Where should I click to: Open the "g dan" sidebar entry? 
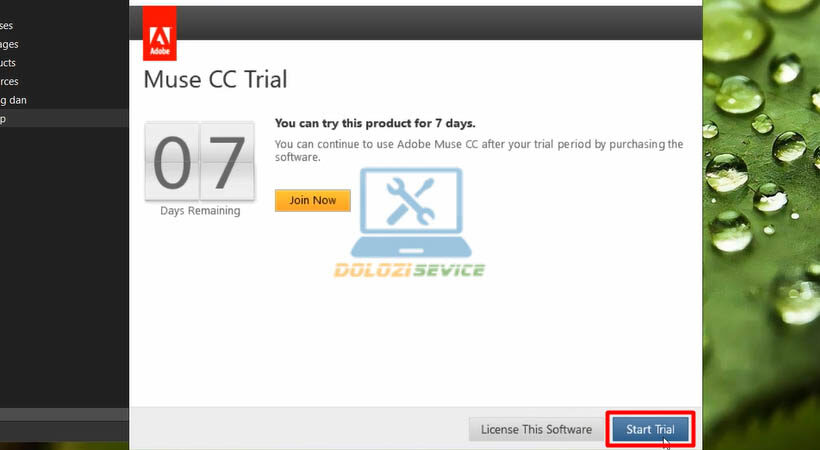[13, 100]
